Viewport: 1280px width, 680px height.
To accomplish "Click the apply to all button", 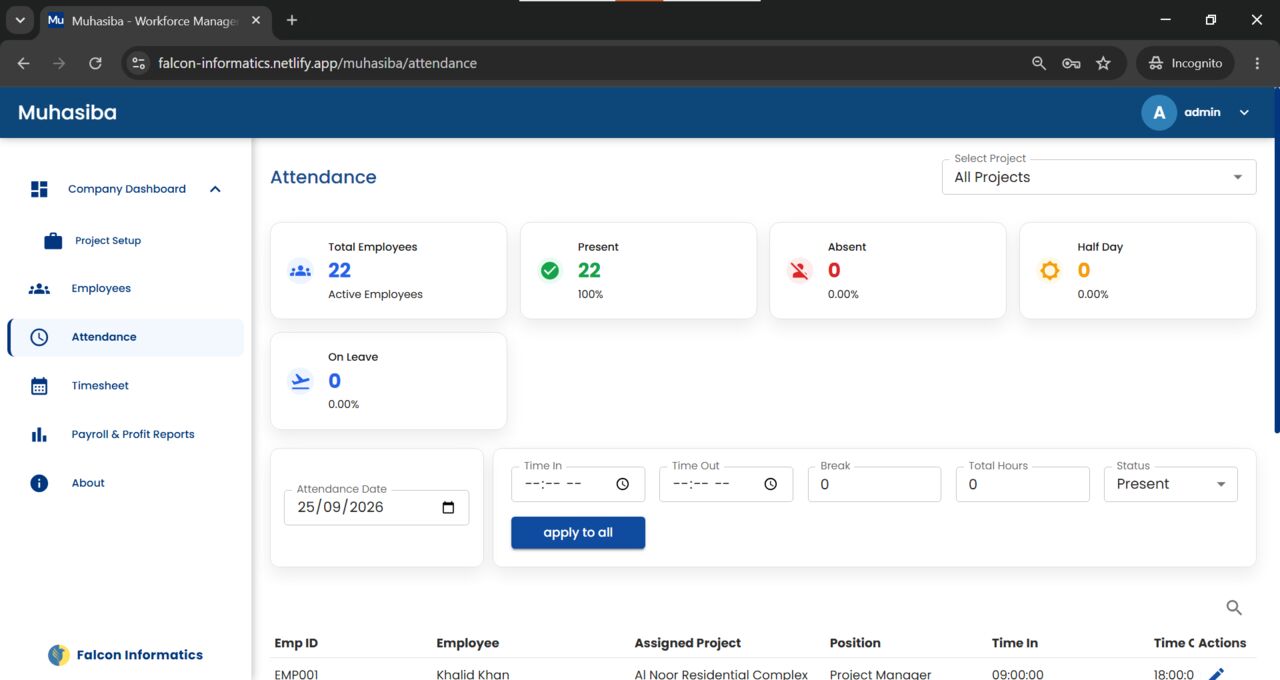I will 578,533.
